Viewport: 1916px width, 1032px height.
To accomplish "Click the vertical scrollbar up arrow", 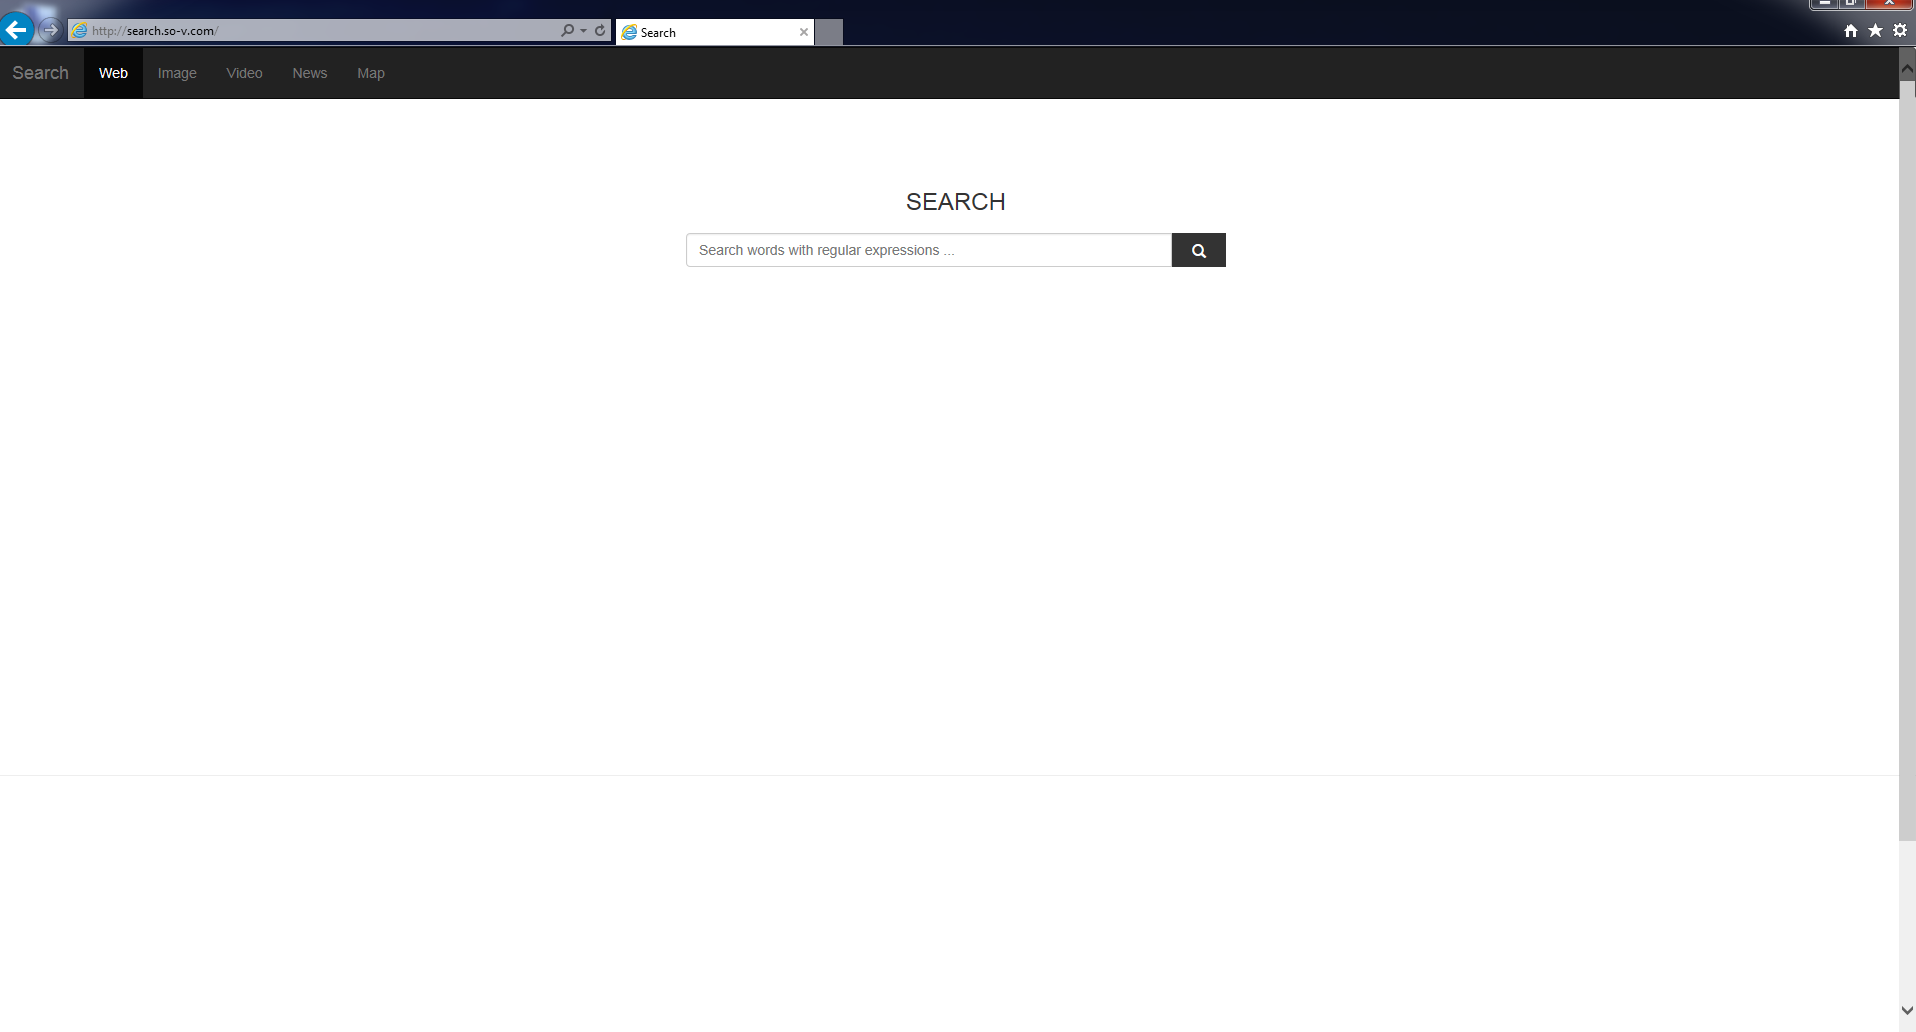I will pyautogui.click(x=1907, y=69).
